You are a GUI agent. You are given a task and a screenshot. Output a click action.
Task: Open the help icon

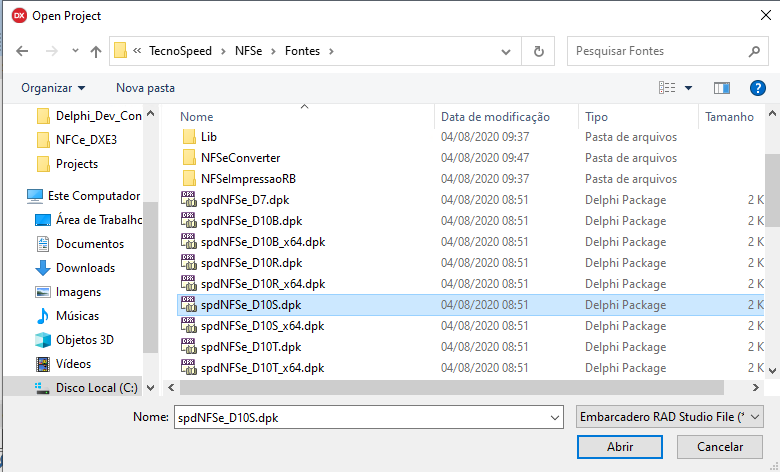click(x=758, y=88)
